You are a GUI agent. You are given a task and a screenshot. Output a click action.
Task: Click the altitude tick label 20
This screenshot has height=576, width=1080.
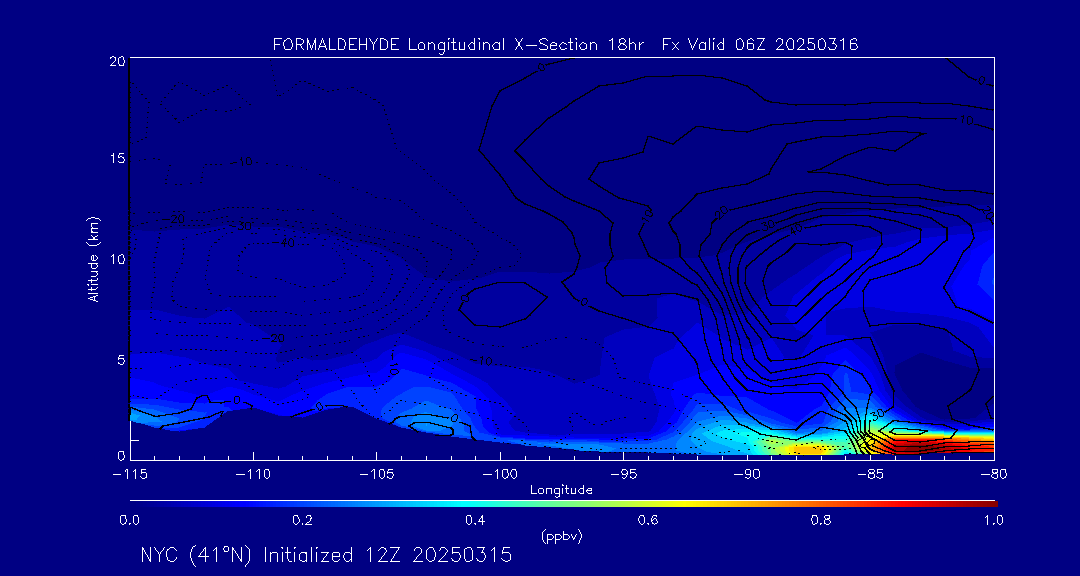tap(117, 60)
